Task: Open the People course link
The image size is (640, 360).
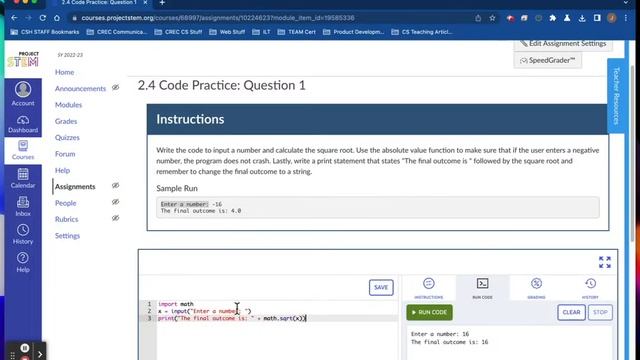Action: [66, 203]
